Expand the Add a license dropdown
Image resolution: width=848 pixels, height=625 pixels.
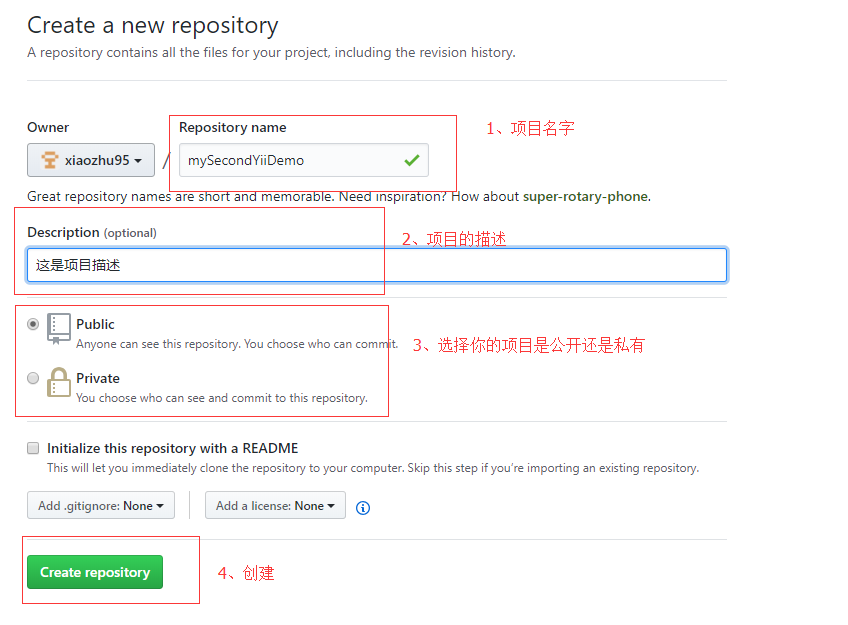tap(275, 506)
